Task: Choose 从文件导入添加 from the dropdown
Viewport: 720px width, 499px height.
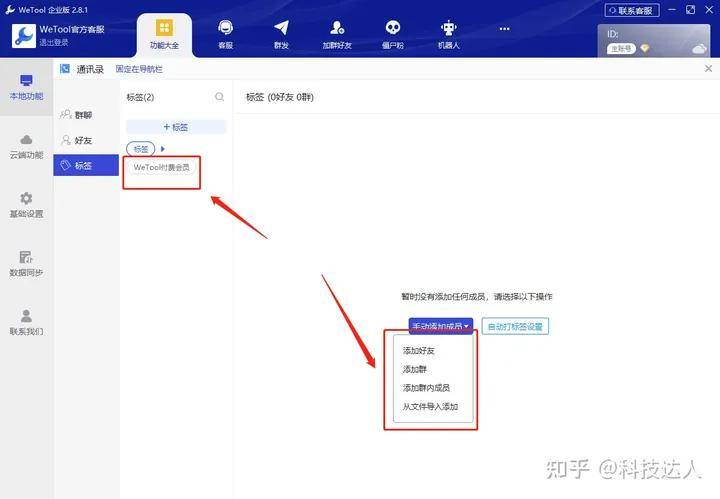Action: 430,407
